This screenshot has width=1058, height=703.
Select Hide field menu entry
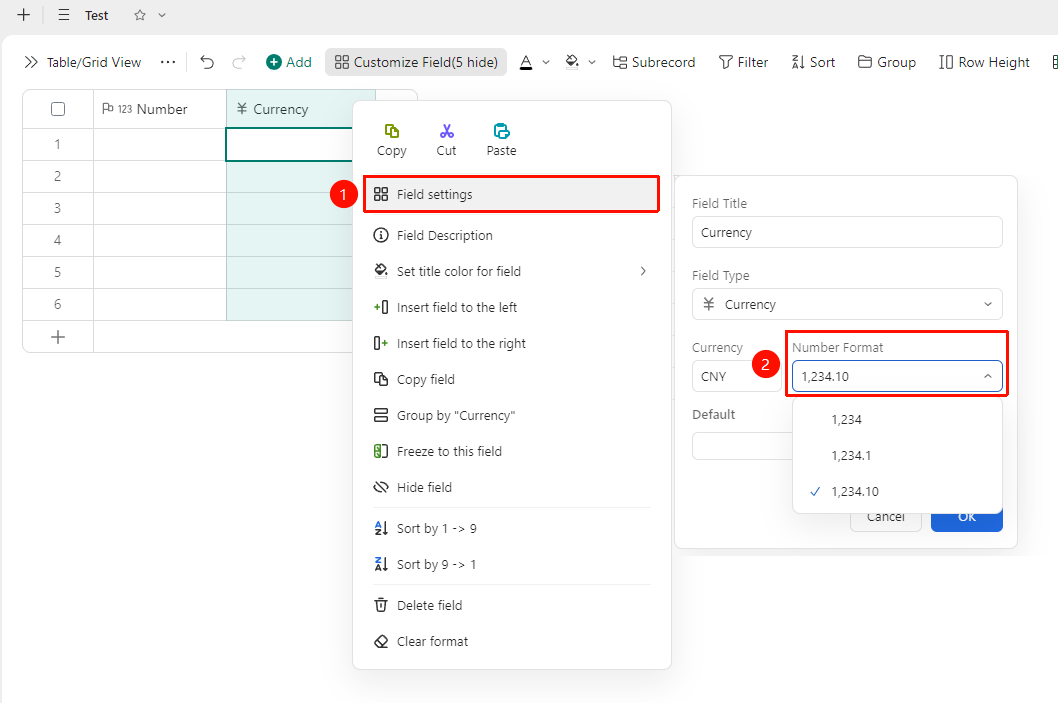coord(511,488)
